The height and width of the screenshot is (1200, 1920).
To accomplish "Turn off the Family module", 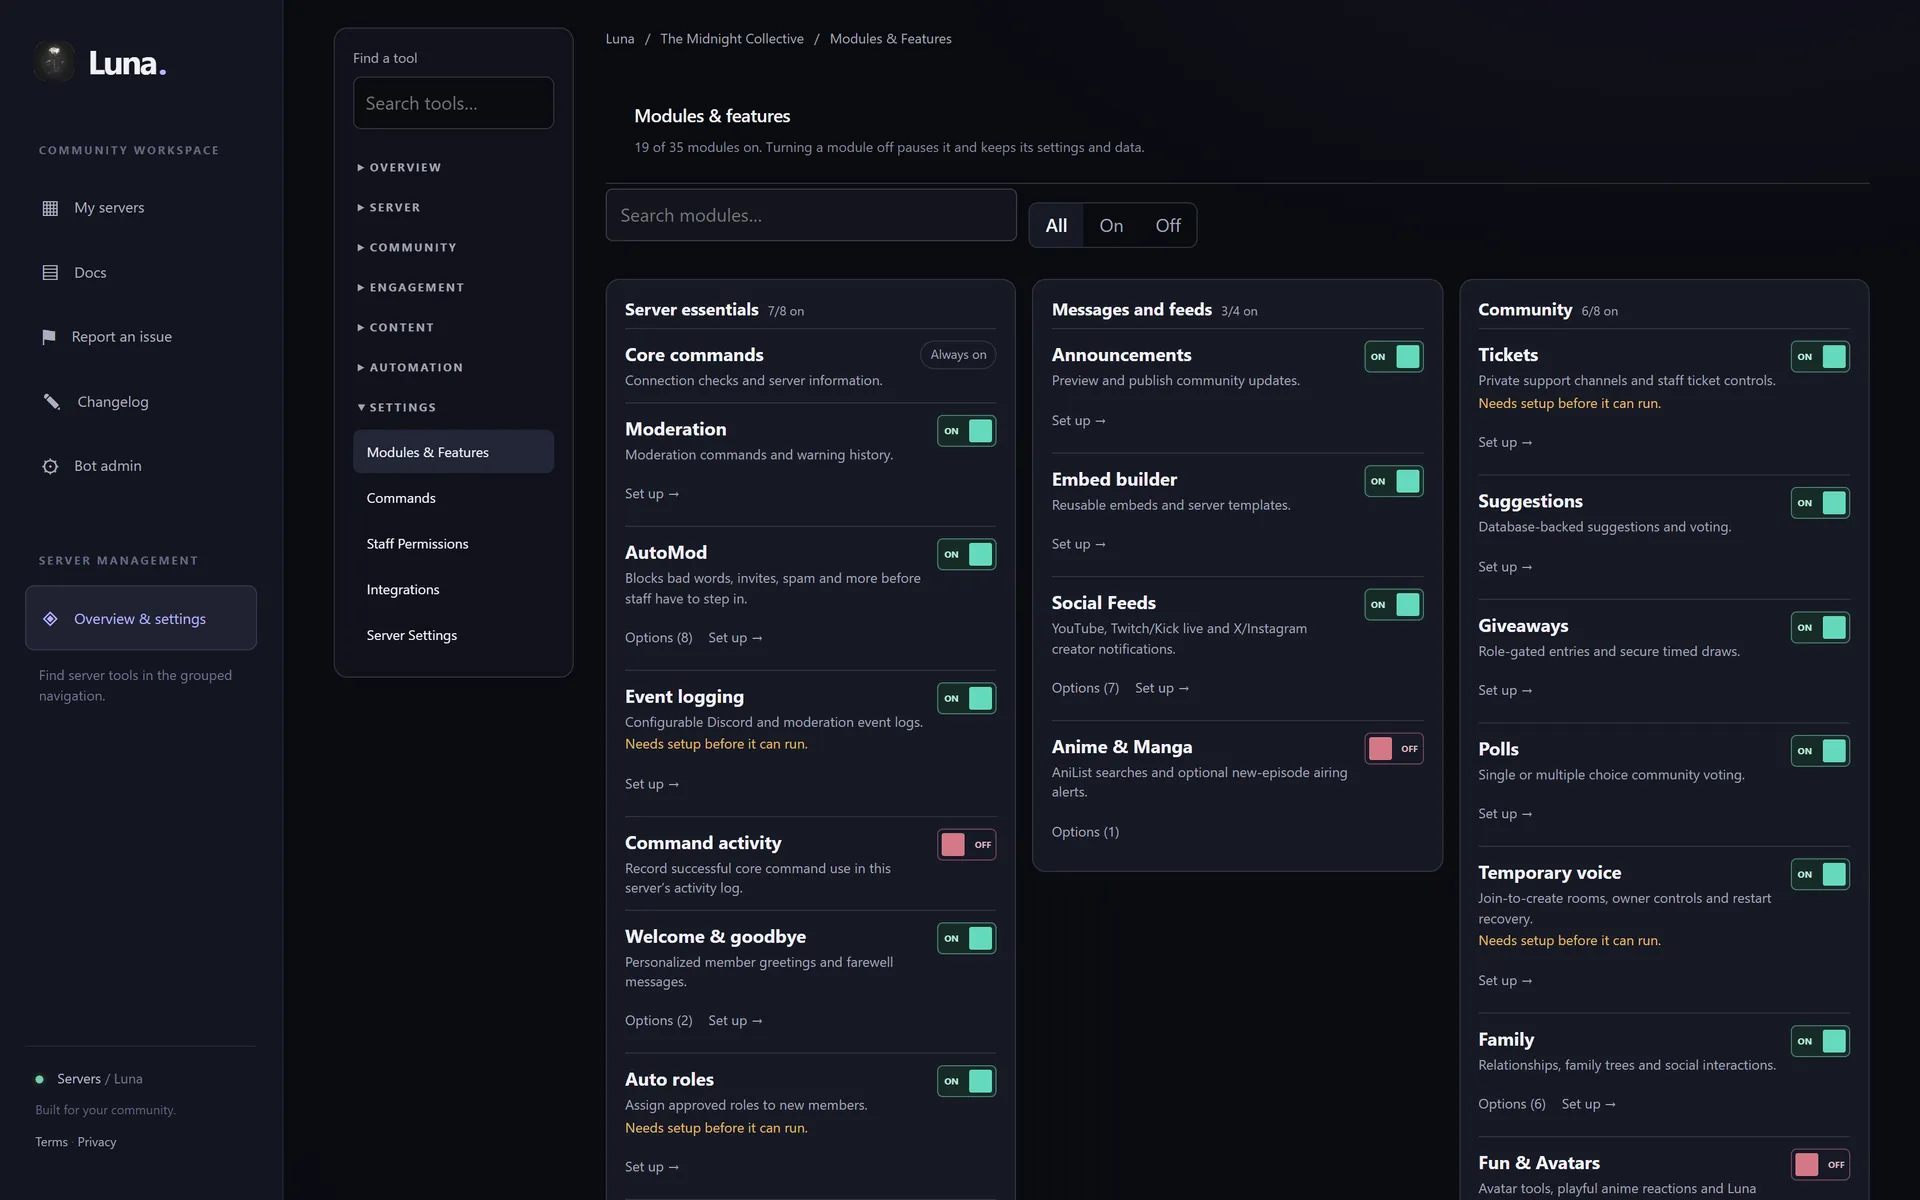I will (1820, 1041).
